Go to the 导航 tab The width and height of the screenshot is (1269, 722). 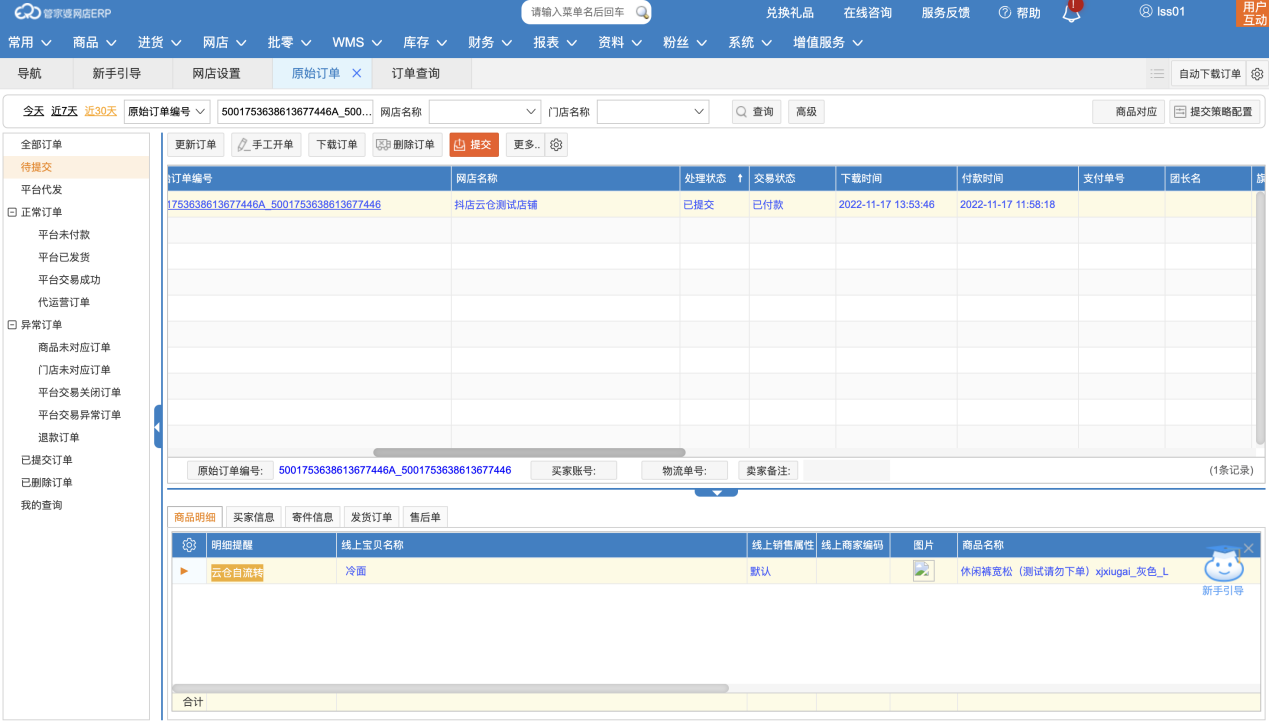(x=30, y=73)
